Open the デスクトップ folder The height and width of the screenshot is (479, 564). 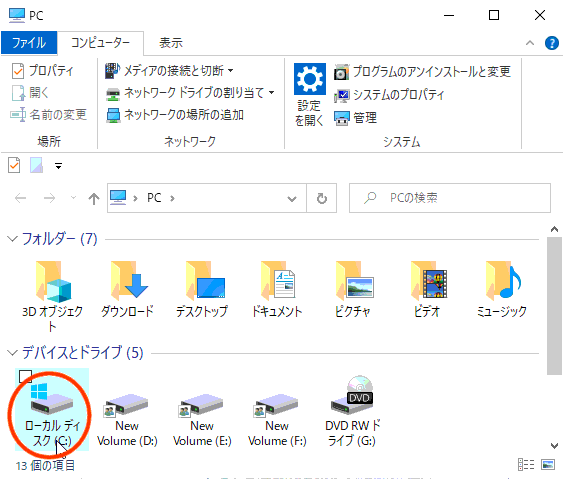click(202, 290)
